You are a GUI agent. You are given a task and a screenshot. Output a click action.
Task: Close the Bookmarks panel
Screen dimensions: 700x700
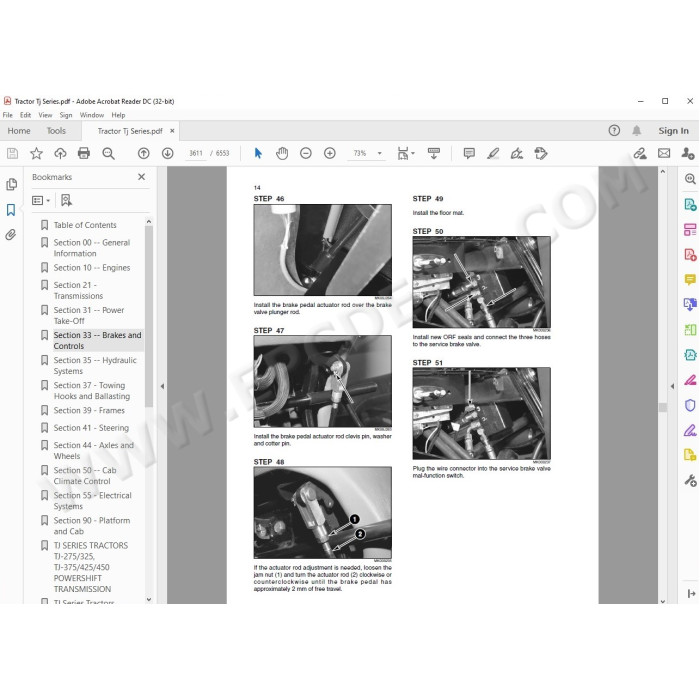point(142,177)
